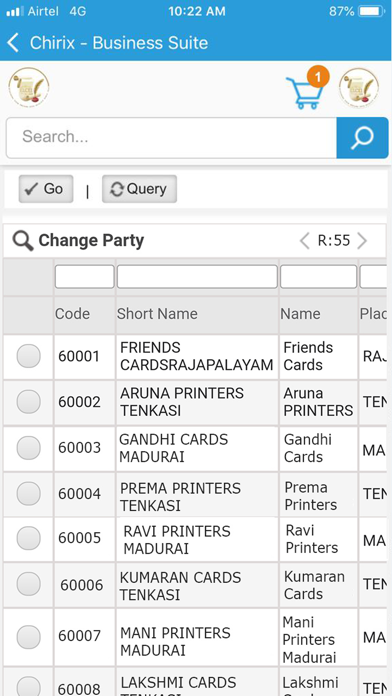Sort by Code column header
Image resolution: width=392 pixels, height=696 pixels.
[x=72, y=314]
